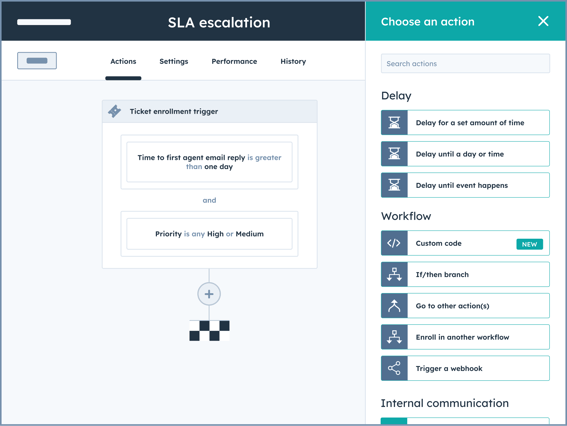The height and width of the screenshot is (426, 567).
Task: Click the hourglass icon for set amount delay
Action: pos(394,123)
